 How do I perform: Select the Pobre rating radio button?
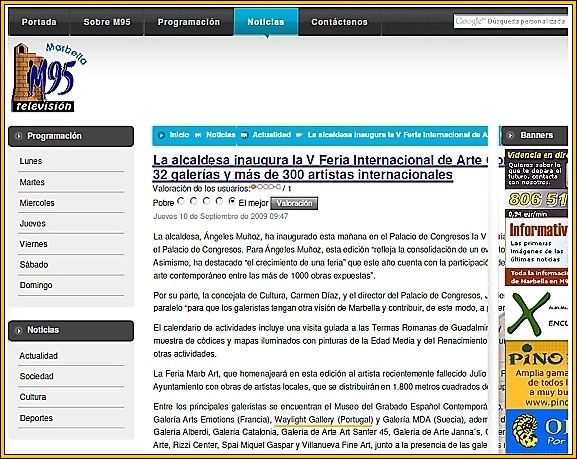click(x=181, y=201)
